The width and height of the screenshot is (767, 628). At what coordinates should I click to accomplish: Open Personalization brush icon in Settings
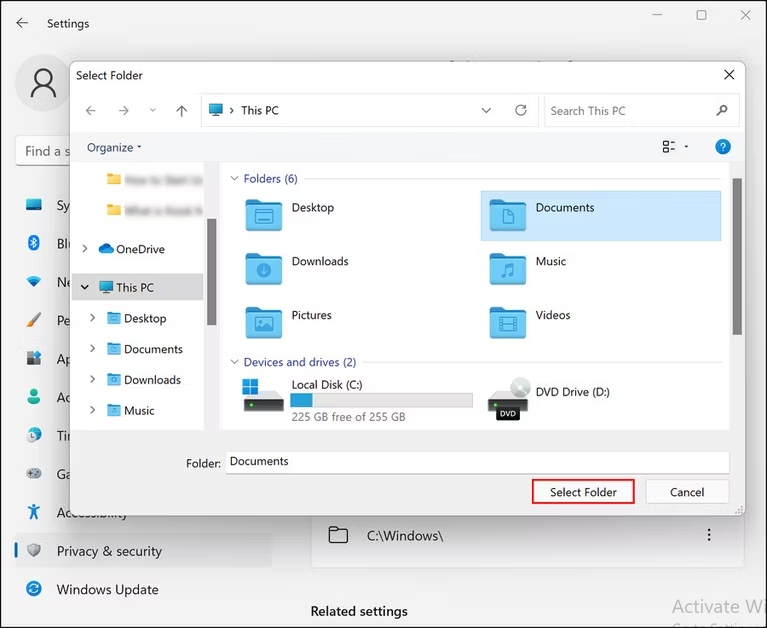tap(34, 320)
